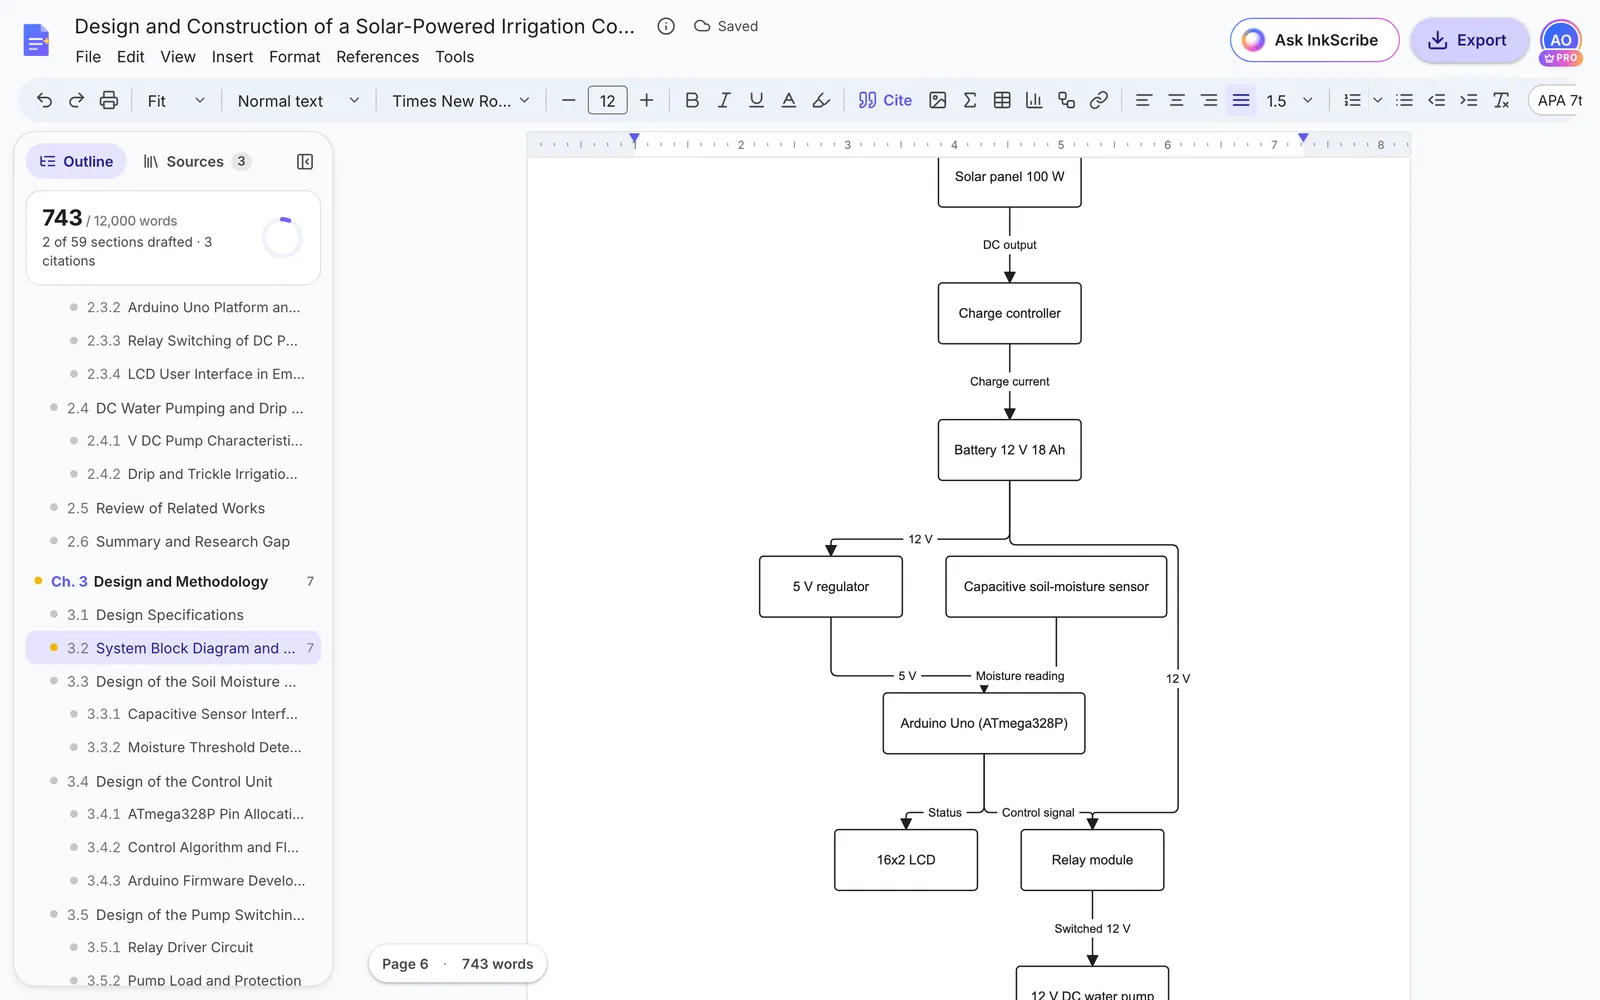
Task: Click the Ask InkScribe button
Action: click(1314, 40)
